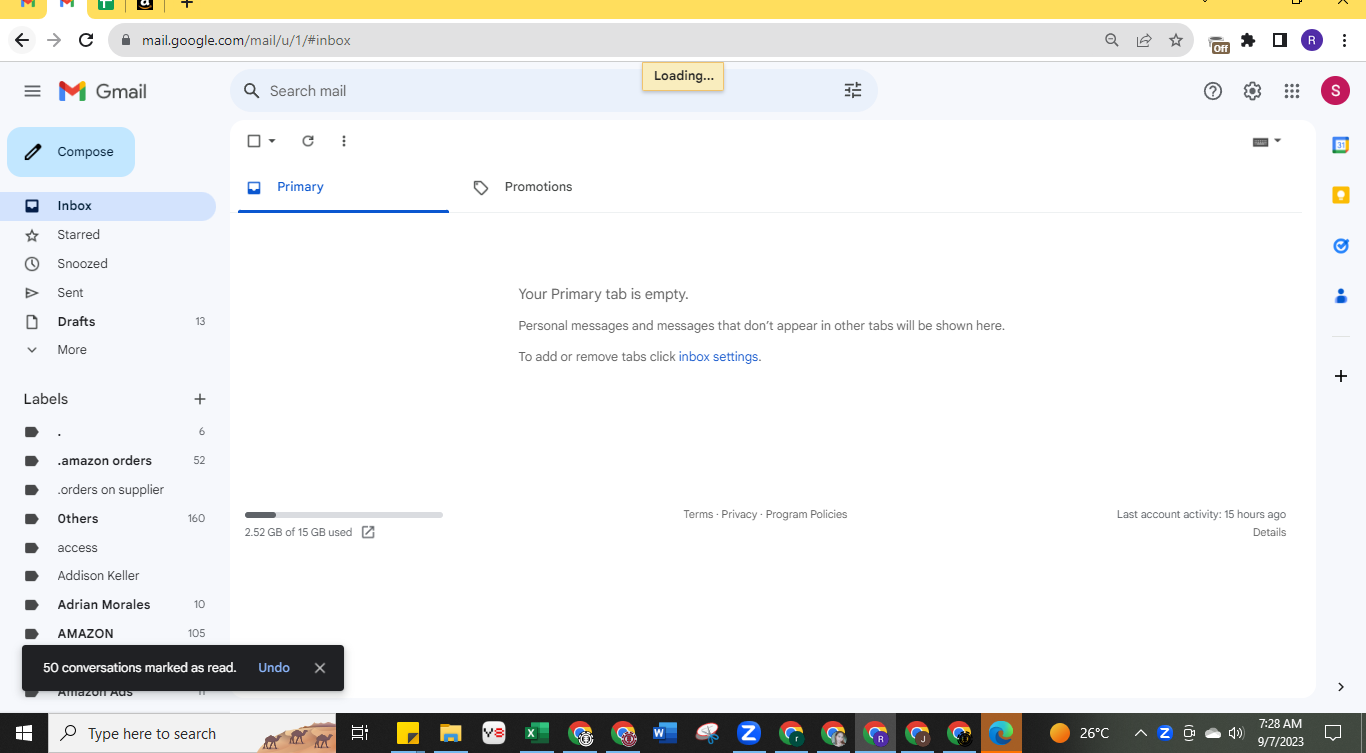Show hidden system tray icons
The image size is (1366, 753).
pyautogui.click(x=1140, y=733)
